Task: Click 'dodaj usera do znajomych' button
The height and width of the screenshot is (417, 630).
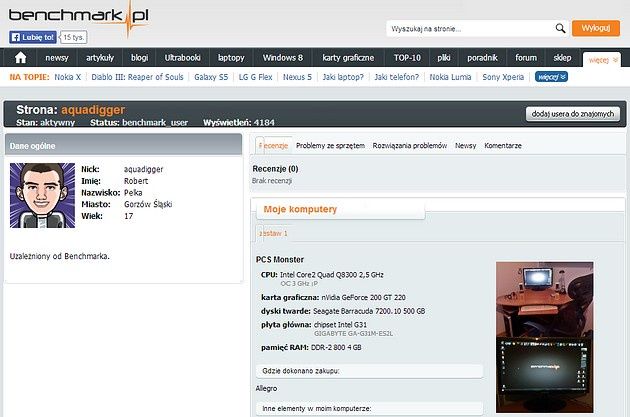Action: coord(573,114)
